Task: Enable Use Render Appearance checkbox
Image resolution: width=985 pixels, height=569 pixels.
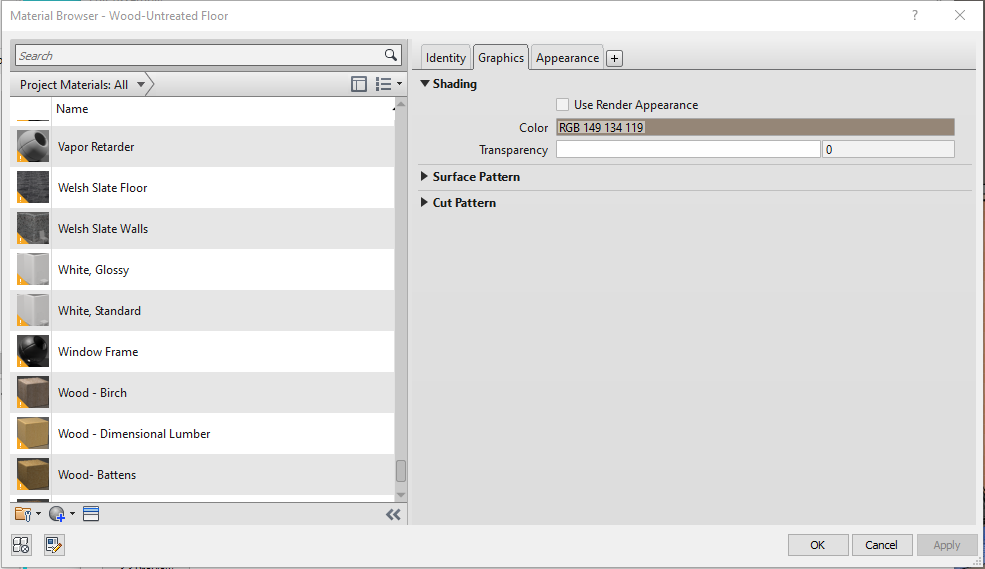Action: pyautogui.click(x=563, y=105)
